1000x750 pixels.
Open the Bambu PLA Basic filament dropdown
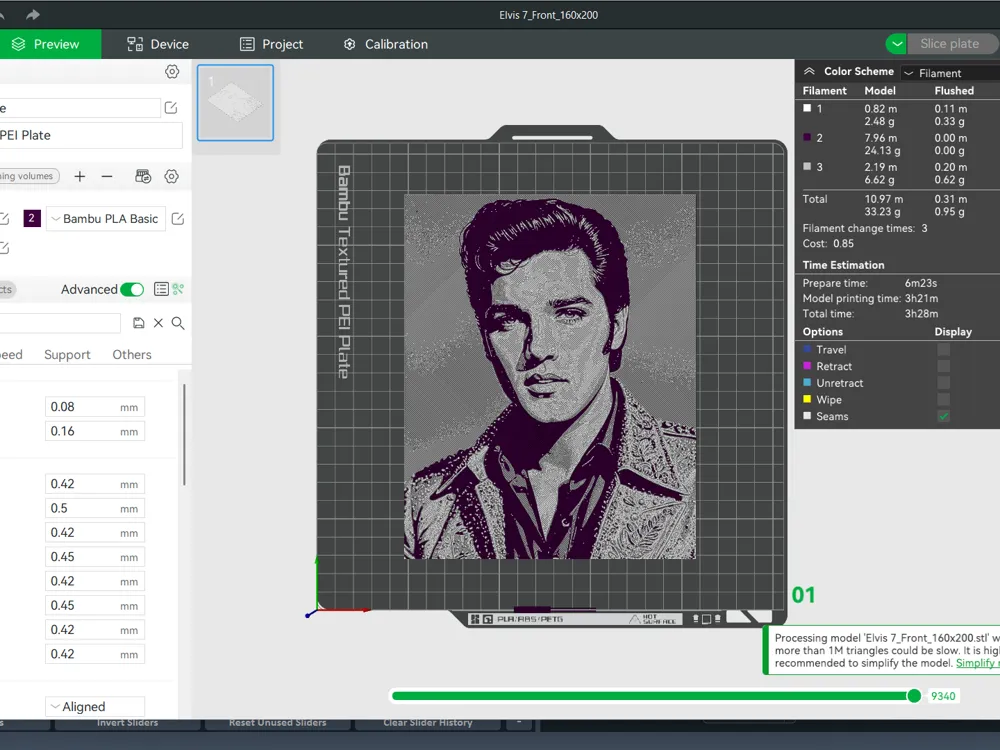pyautogui.click(x=106, y=219)
